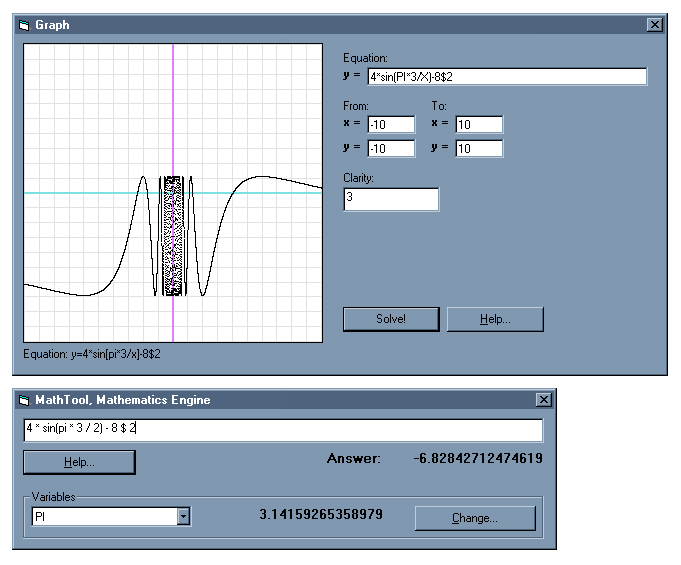Click the Answer: label
Screen dimensions: 681x565
pyautogui.click(x=354, y=459)
